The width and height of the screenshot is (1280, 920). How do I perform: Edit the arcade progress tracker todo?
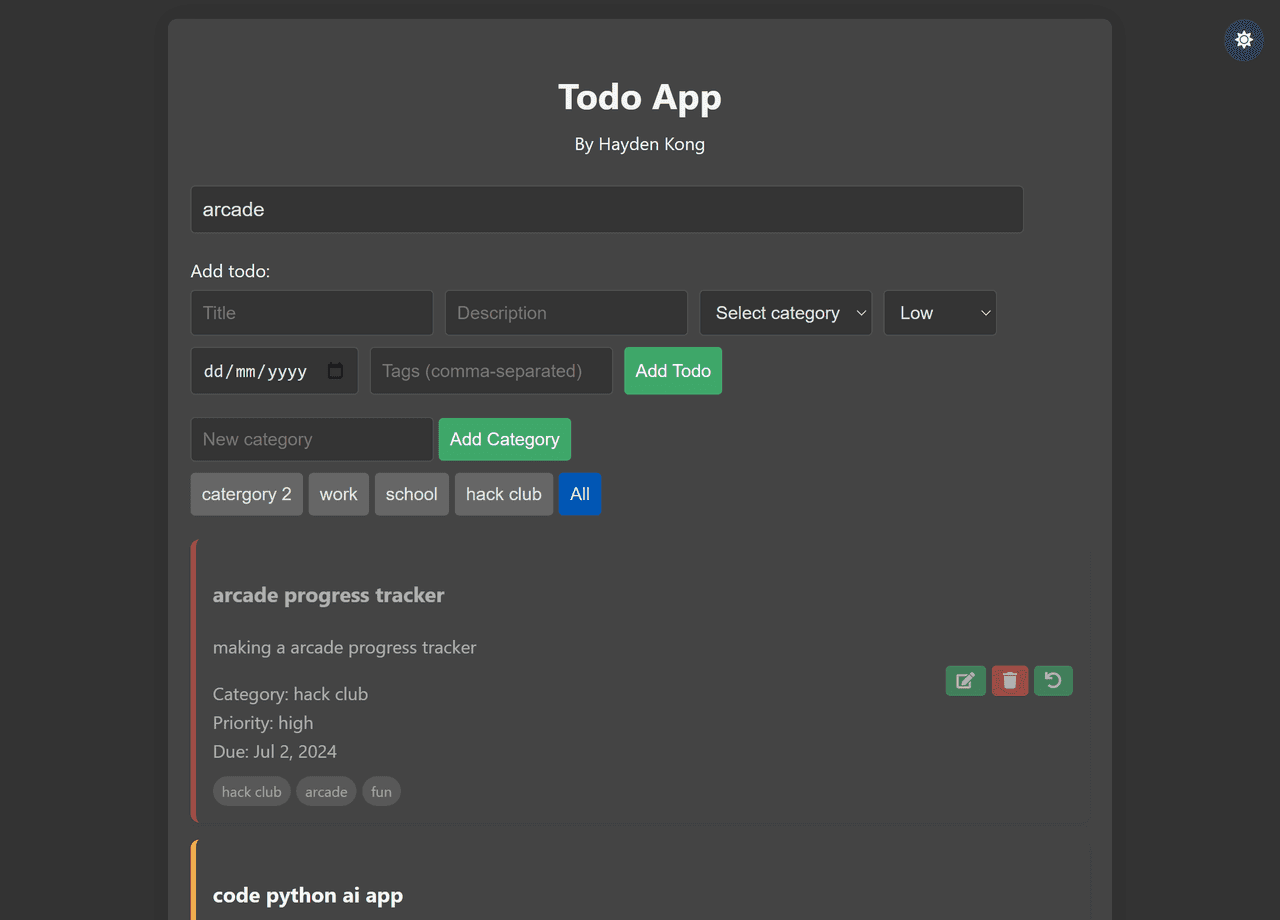click(965, 681)
